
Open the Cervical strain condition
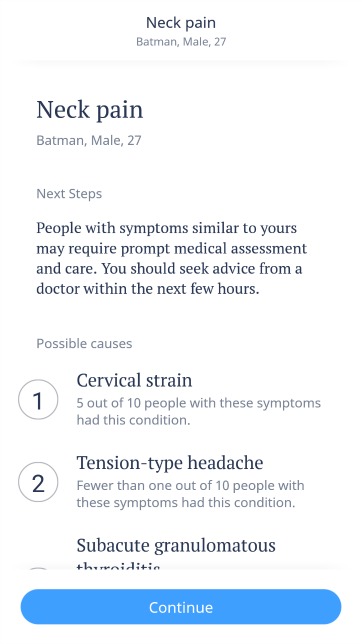134,380
